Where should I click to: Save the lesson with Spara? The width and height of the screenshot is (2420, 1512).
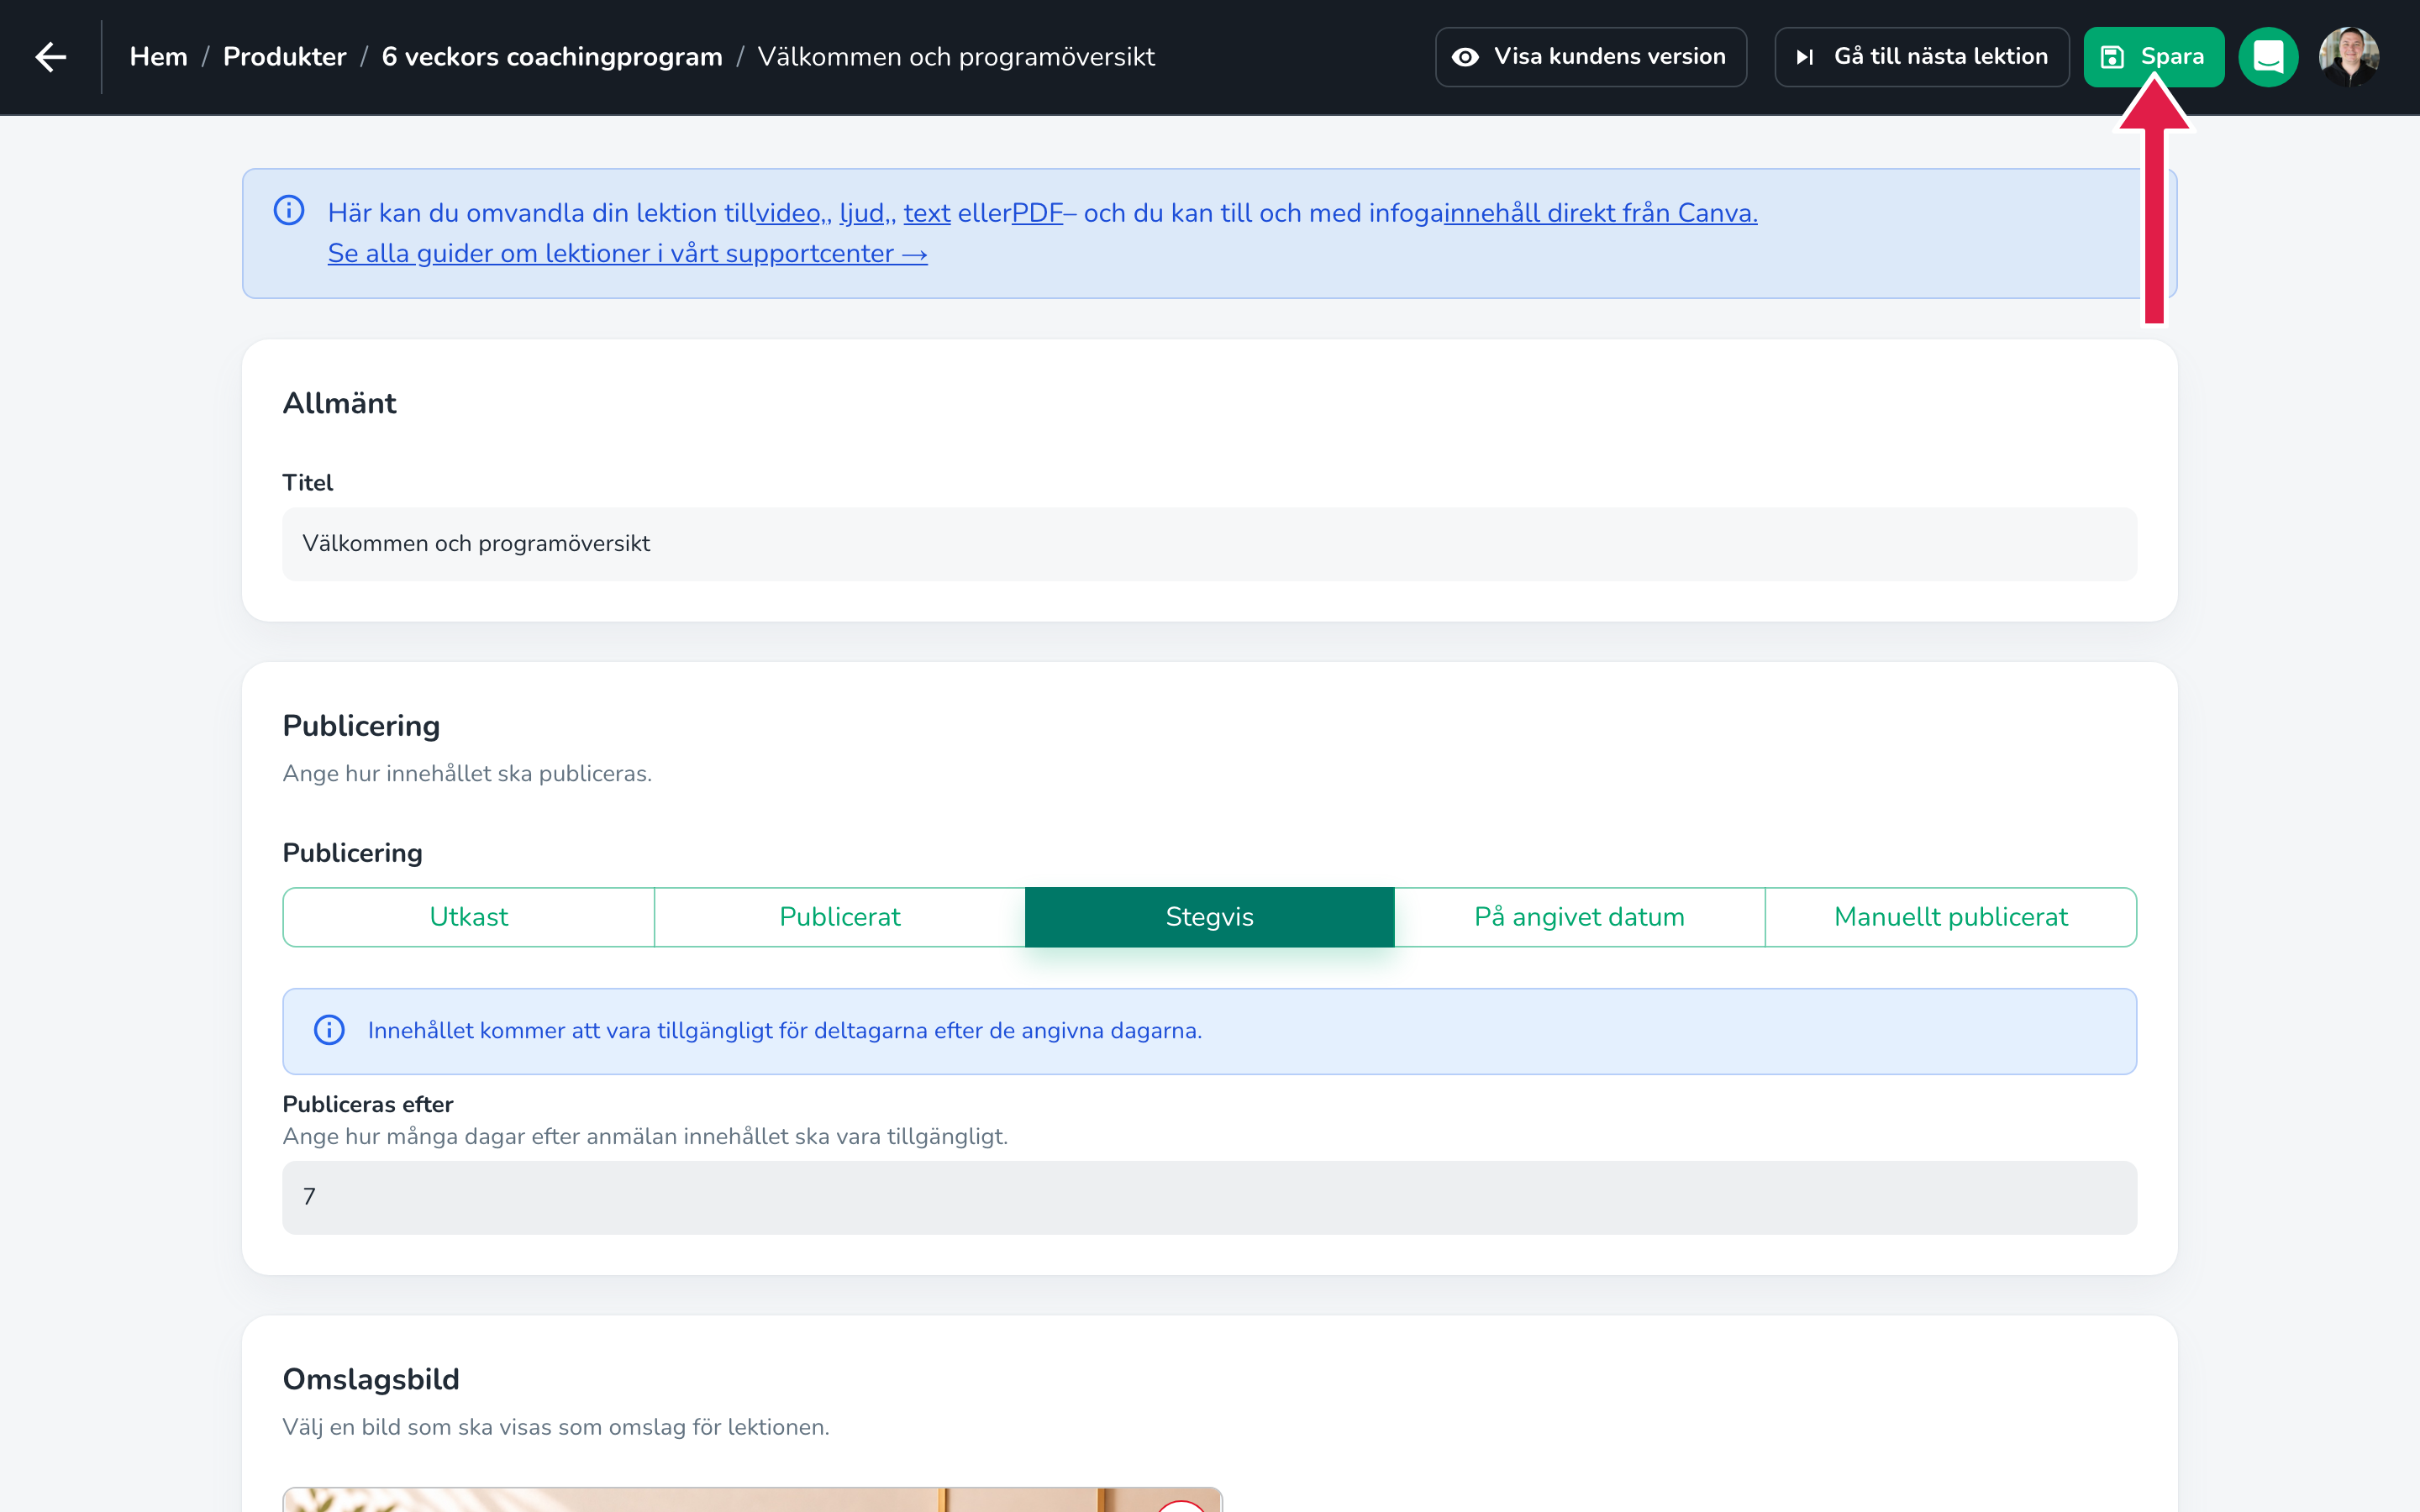(x=2154, y=57)
